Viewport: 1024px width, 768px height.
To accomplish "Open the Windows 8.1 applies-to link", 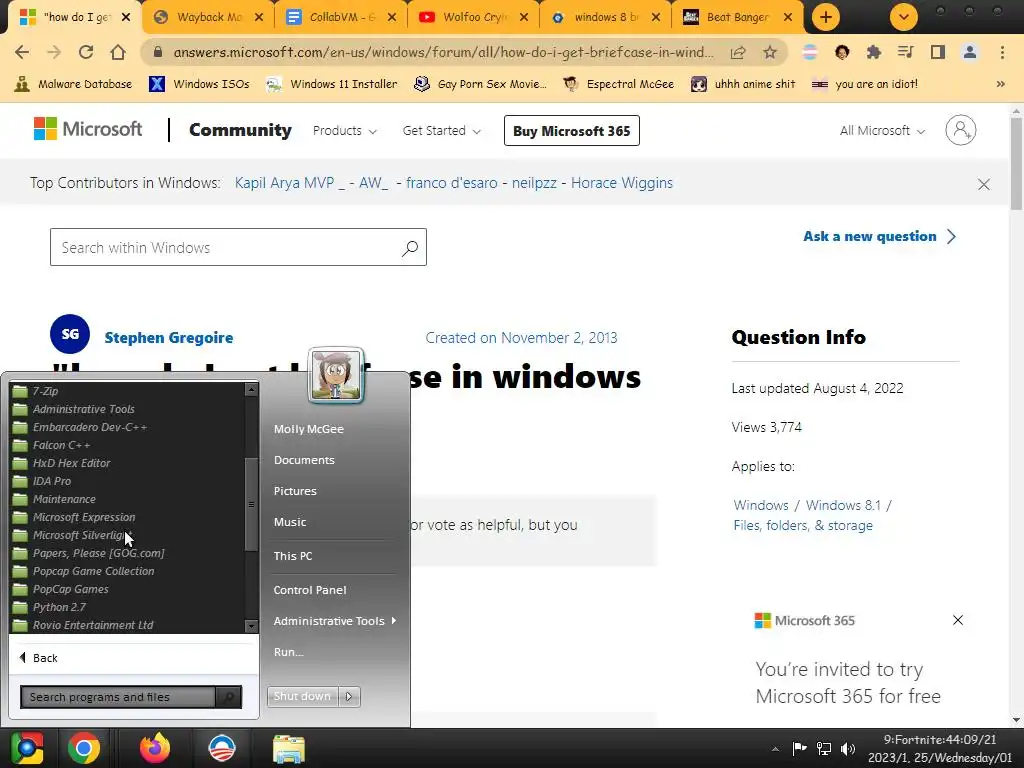I will point(843,505).
